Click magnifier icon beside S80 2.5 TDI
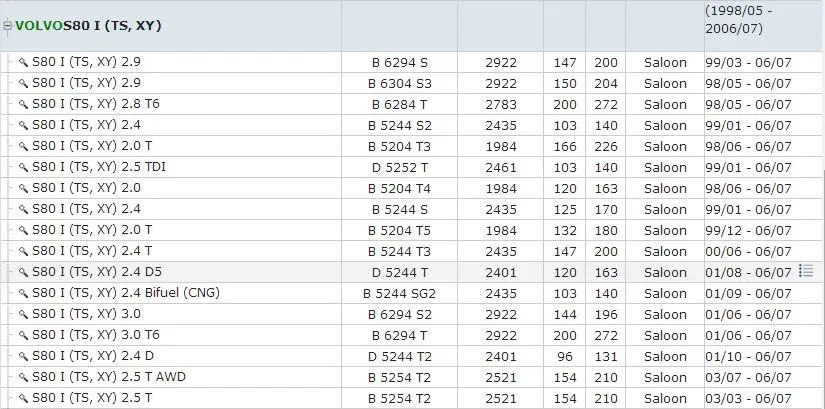This screenshot has height=409, width=825. click(x=23, y=168)
